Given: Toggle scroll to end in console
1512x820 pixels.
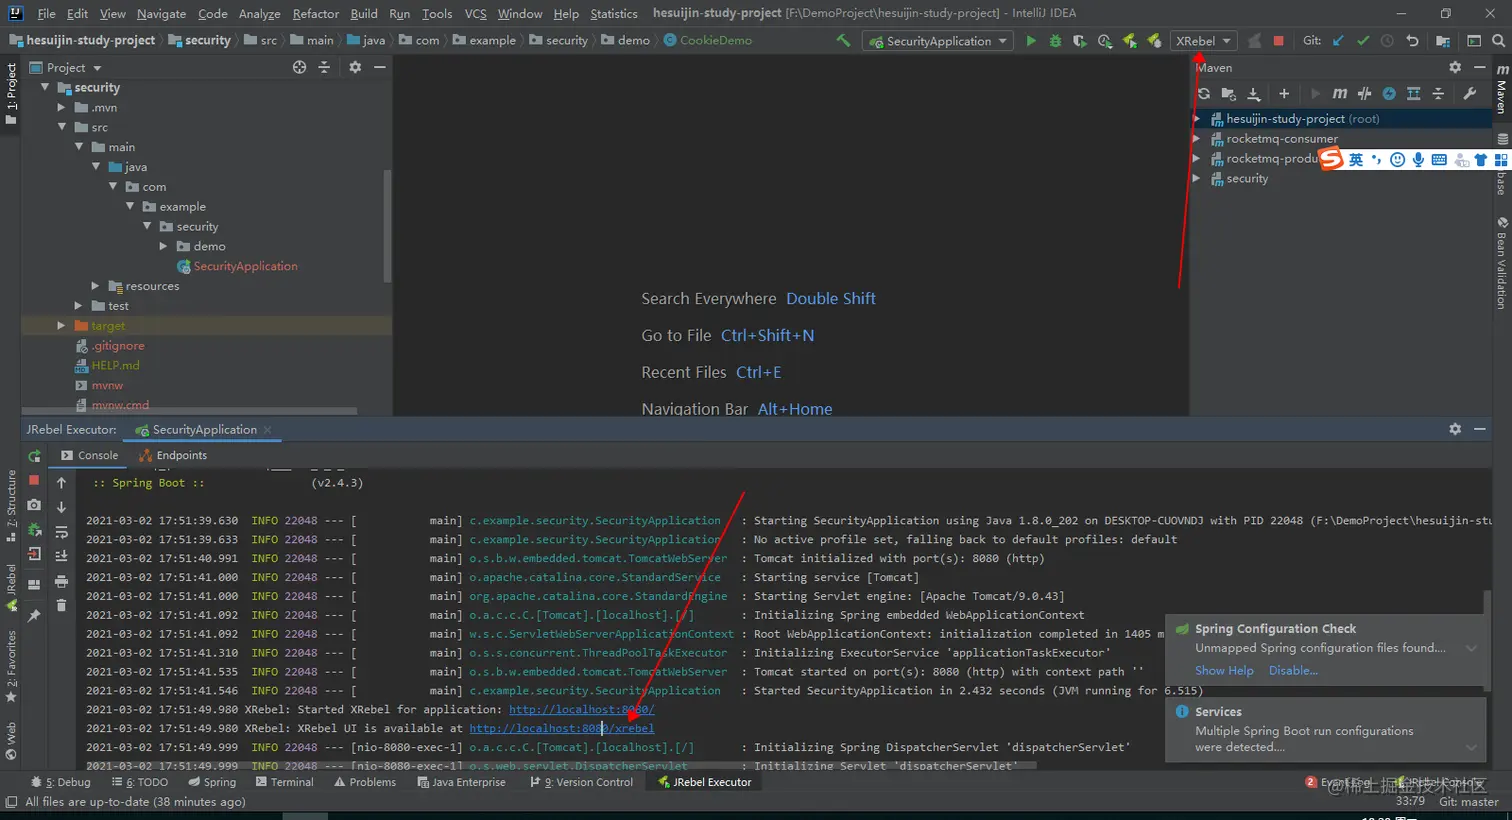Looking at the screenshot, I should 61,556.
